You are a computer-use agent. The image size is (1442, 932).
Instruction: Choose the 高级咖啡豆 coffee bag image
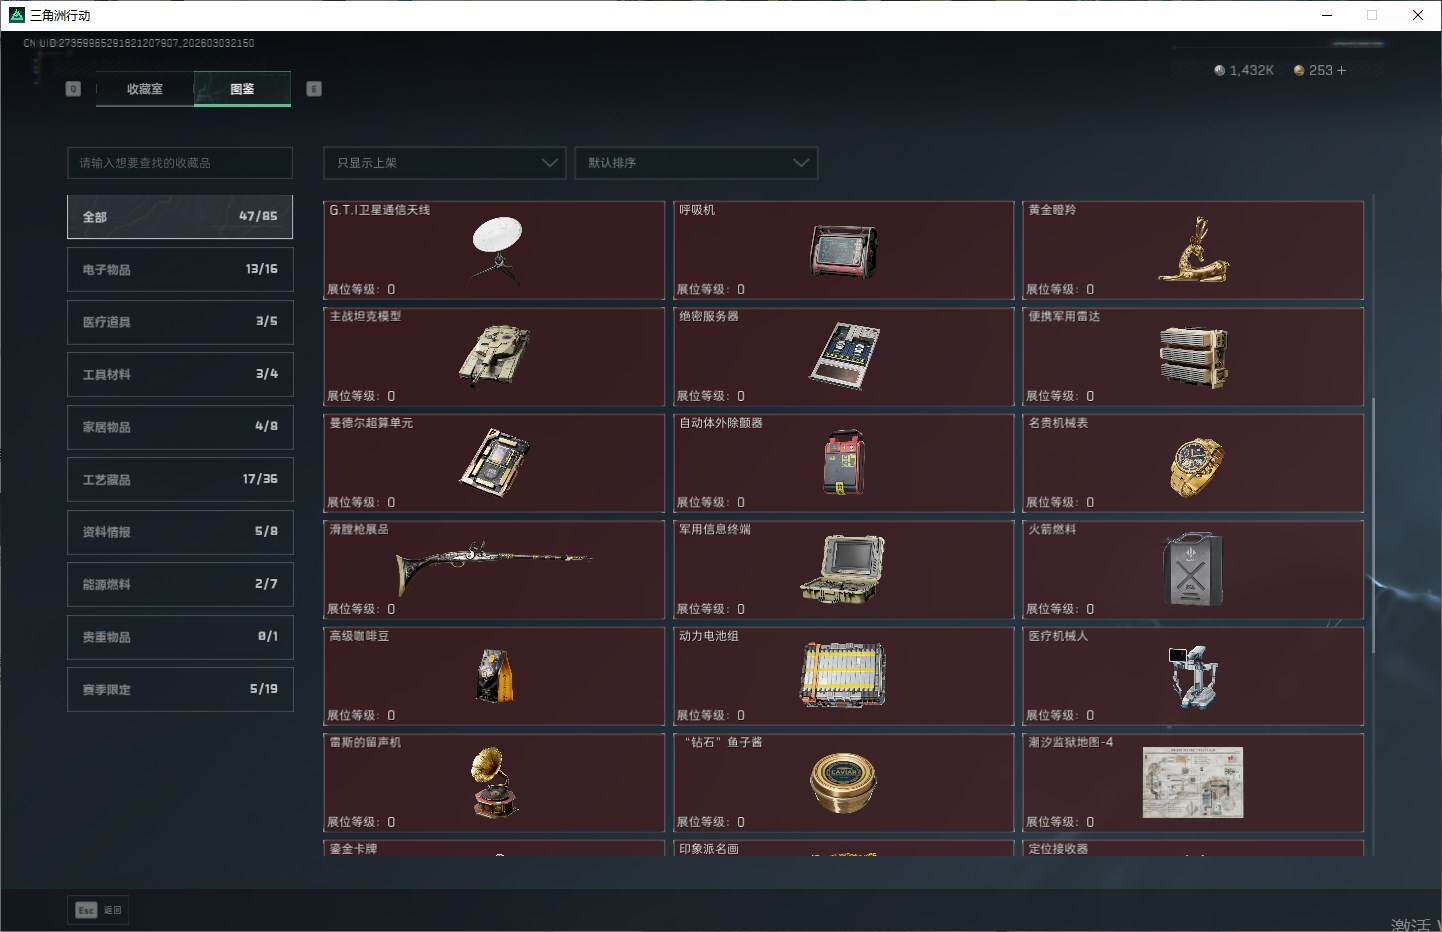[x=495, y=676]
